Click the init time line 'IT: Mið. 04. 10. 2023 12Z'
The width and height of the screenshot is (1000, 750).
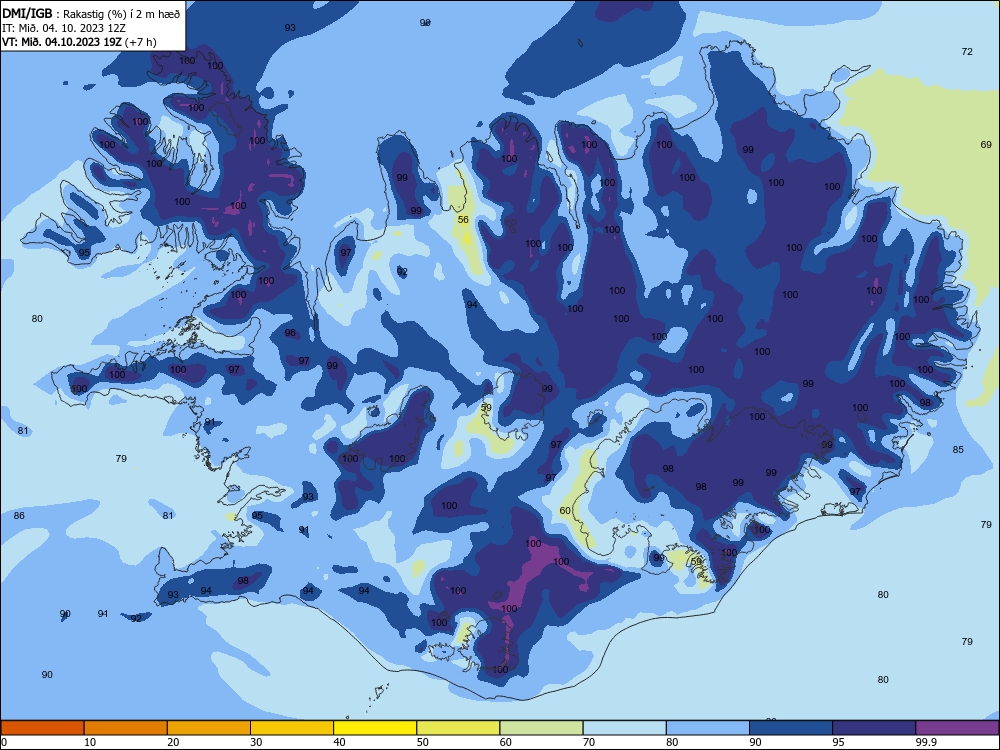(x=64, y=28)
